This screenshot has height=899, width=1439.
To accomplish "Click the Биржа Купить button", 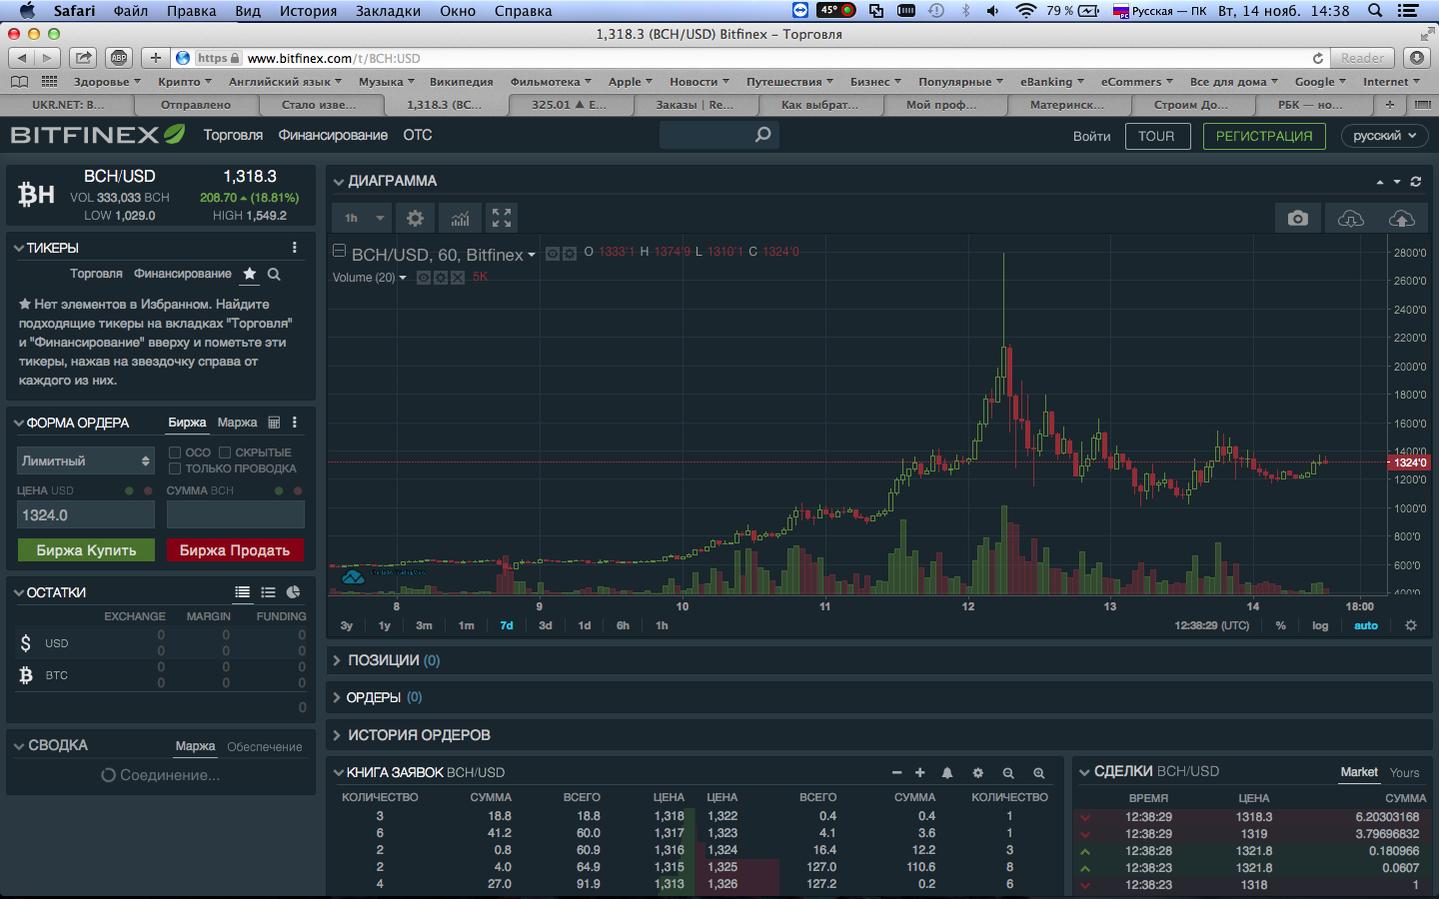I will [x=86, y=550].
